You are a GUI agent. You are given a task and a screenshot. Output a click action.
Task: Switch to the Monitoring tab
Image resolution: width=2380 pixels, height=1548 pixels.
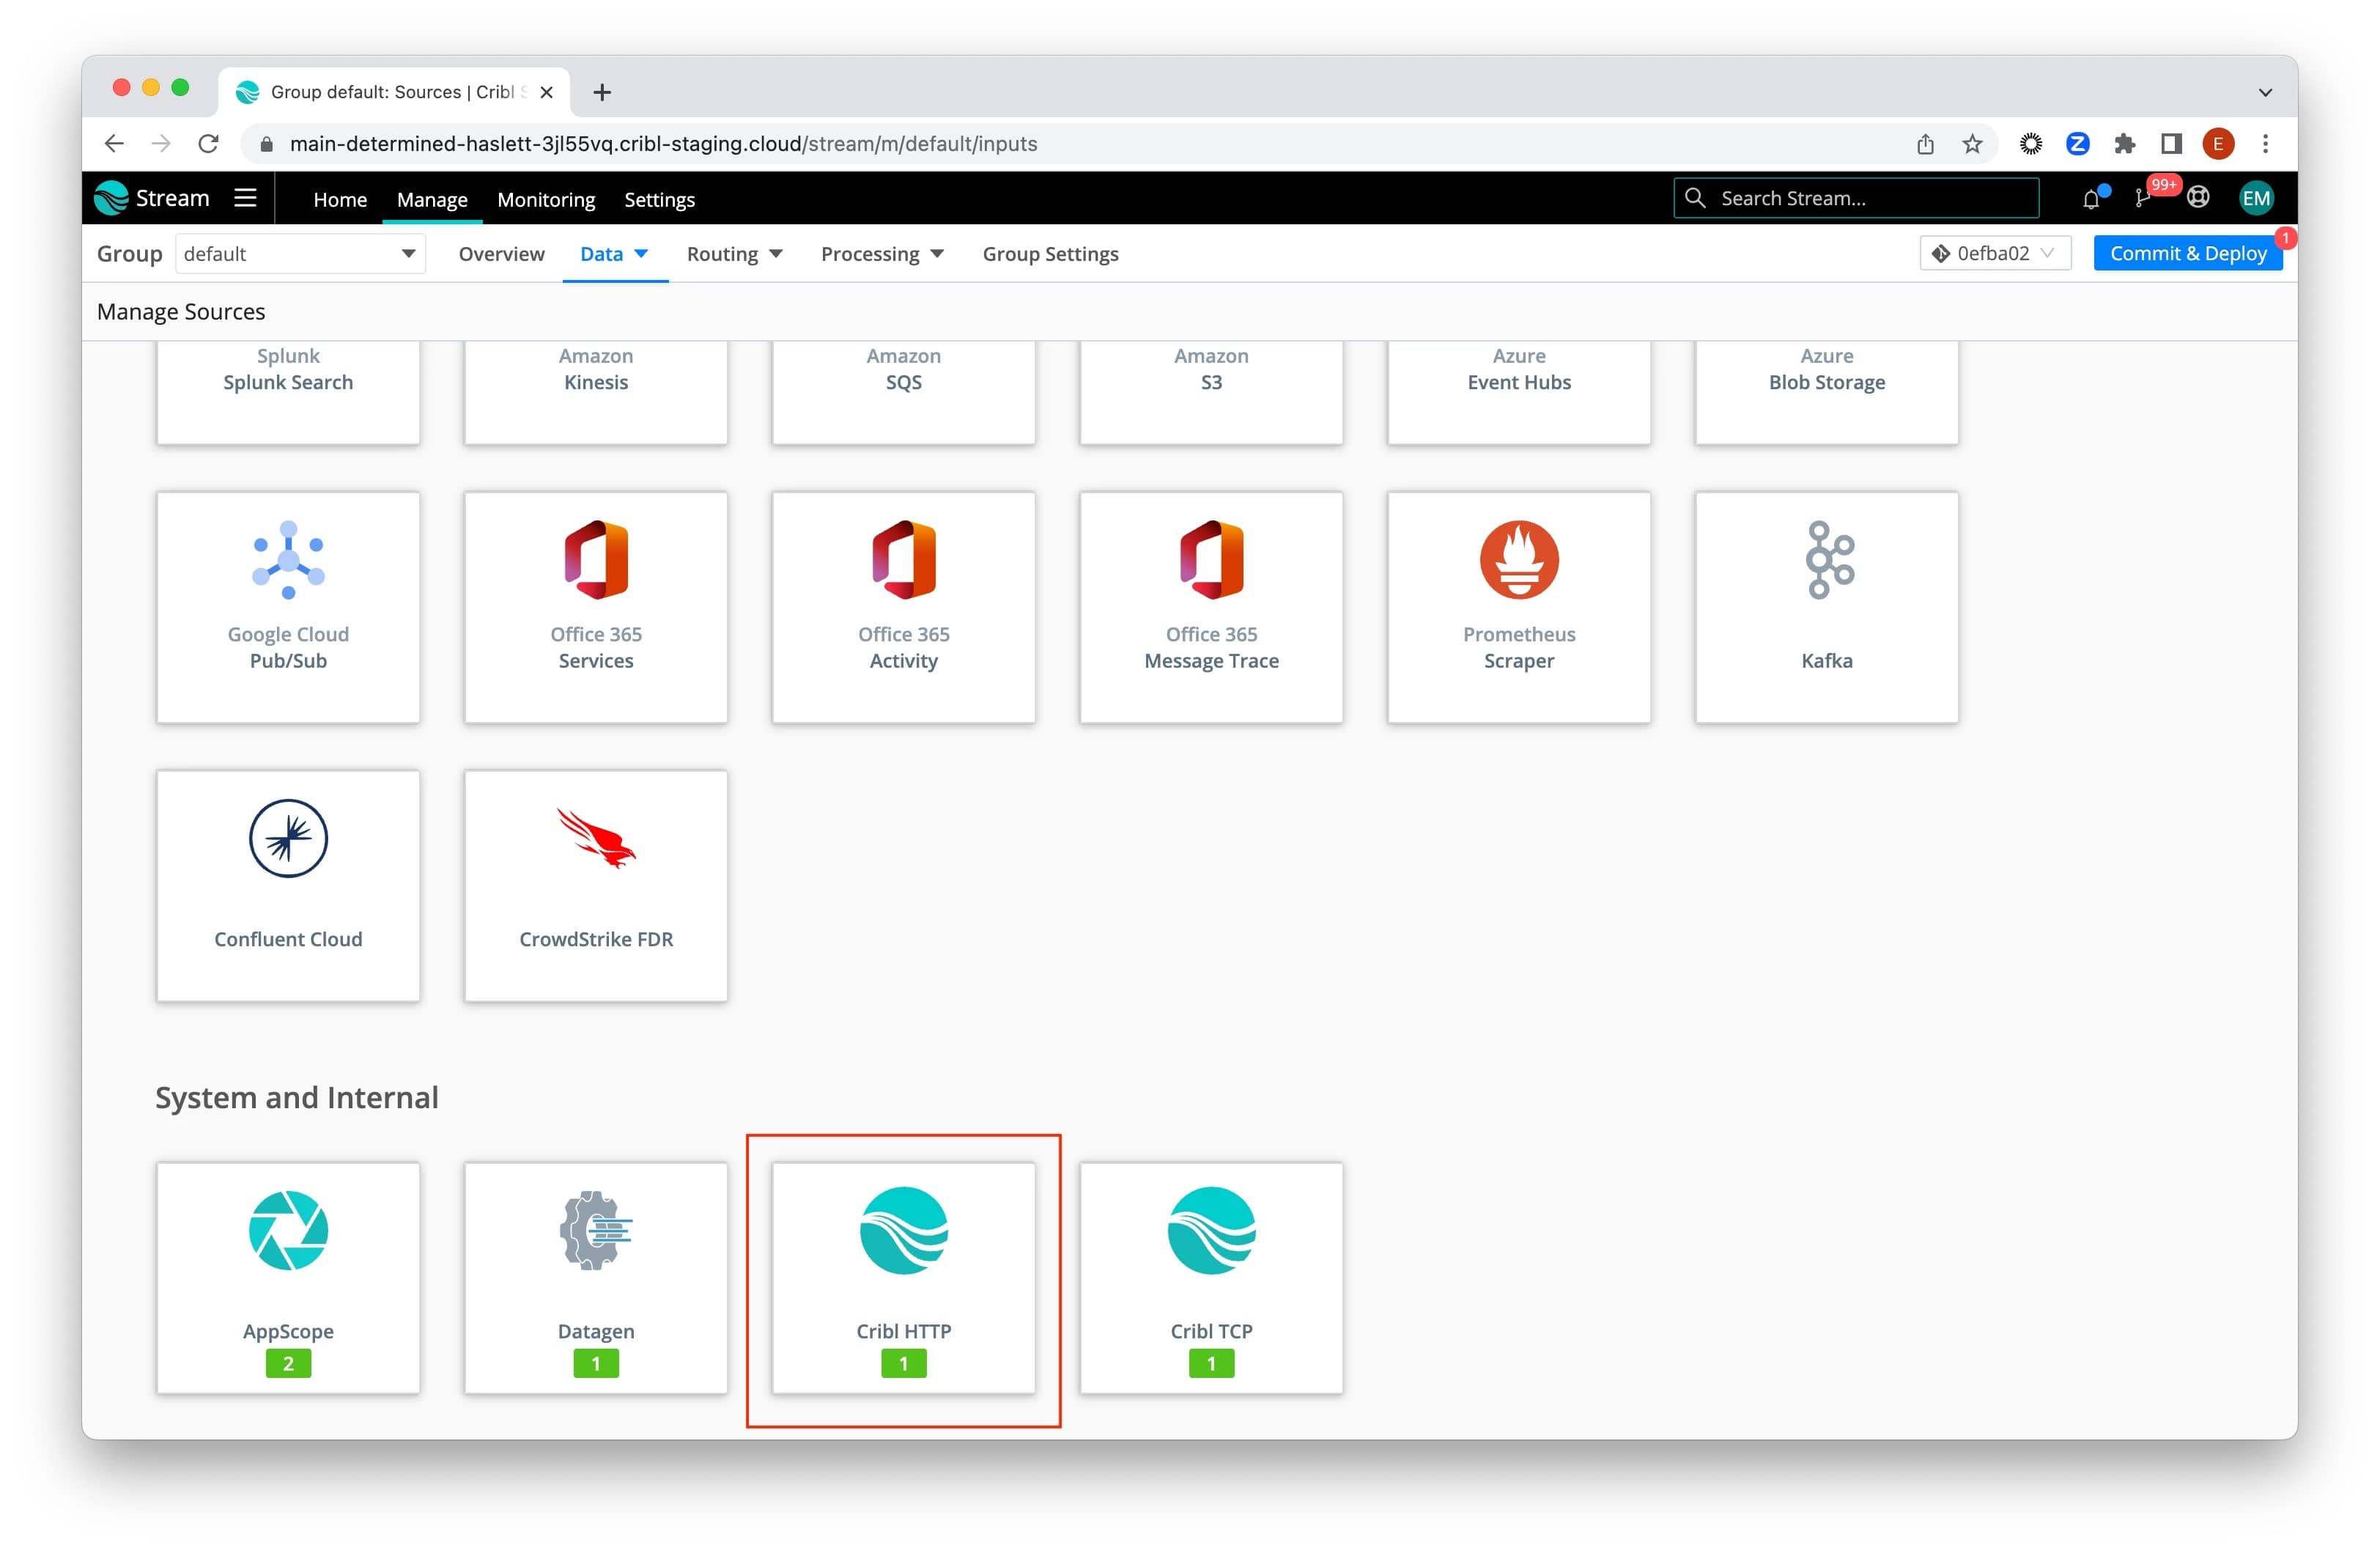tap(545, 200)
